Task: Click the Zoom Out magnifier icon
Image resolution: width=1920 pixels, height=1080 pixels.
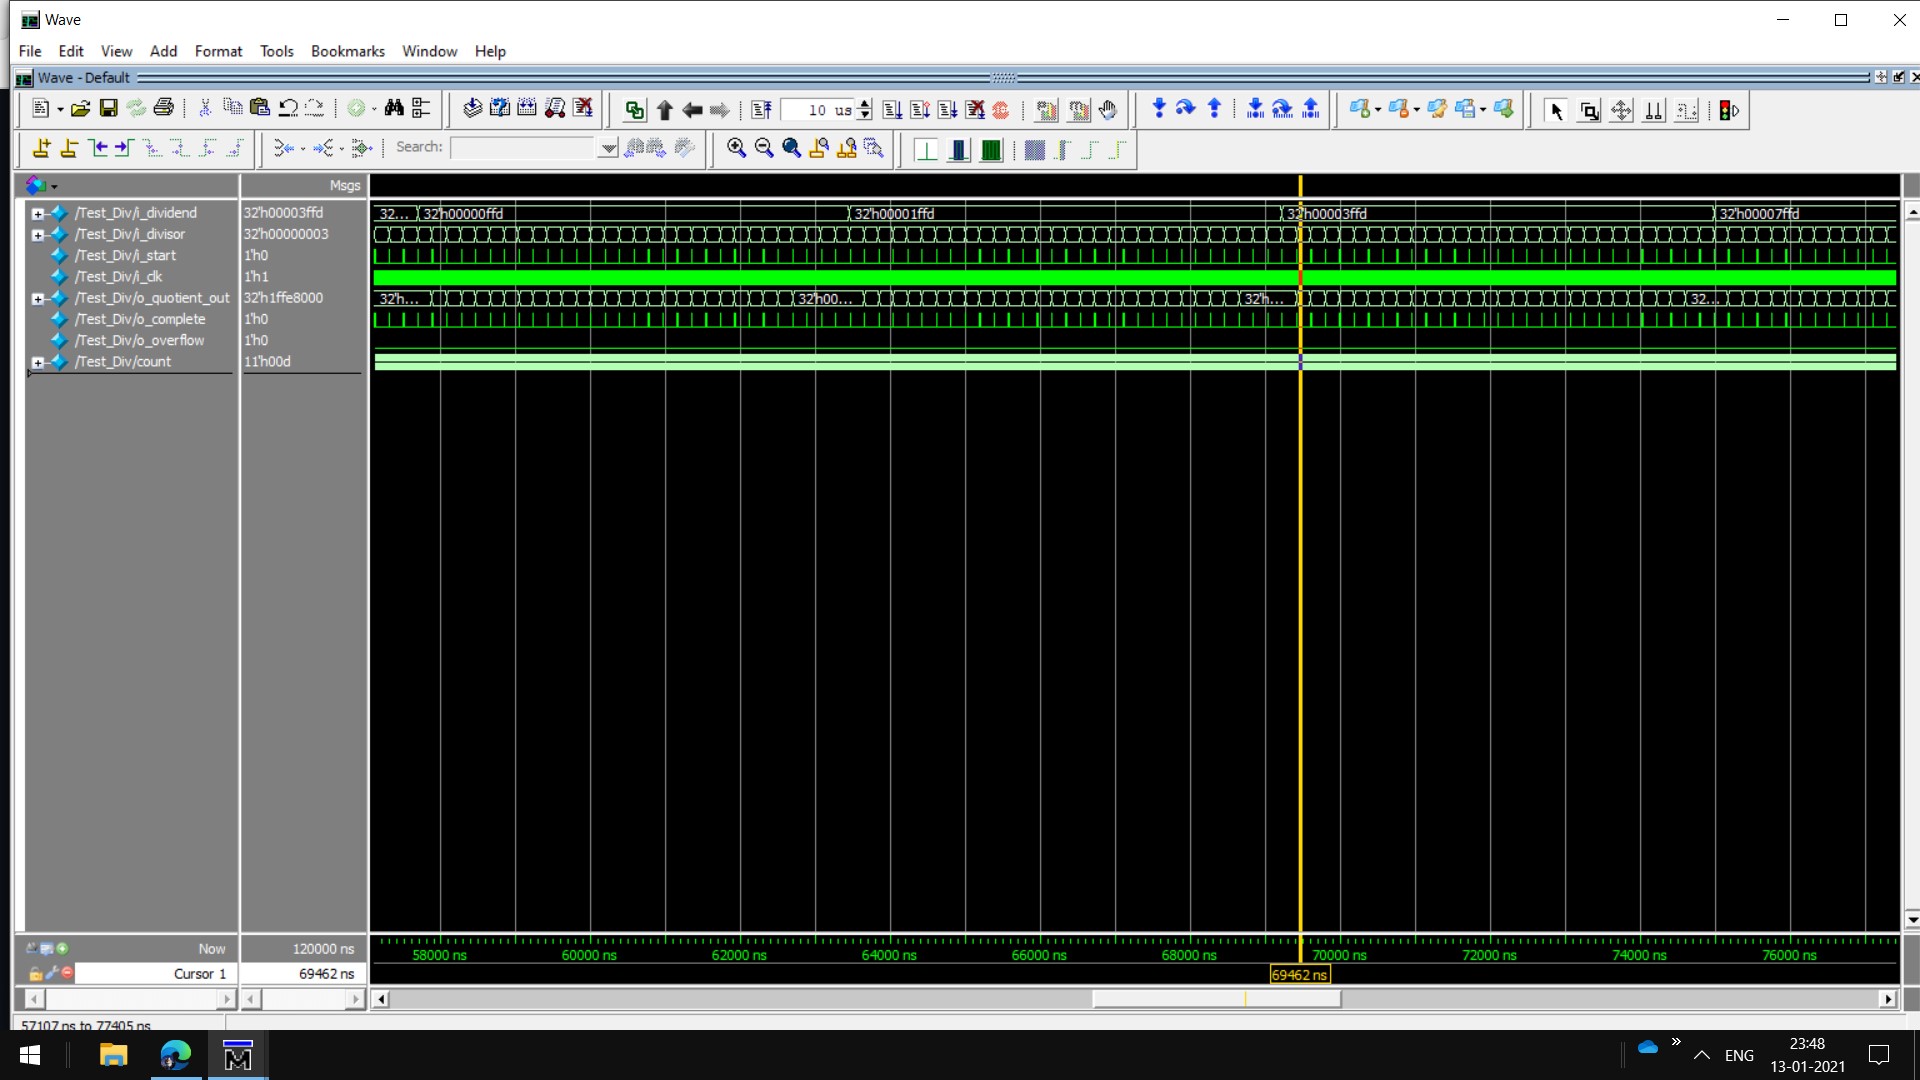Action: (x=764, y=148)
